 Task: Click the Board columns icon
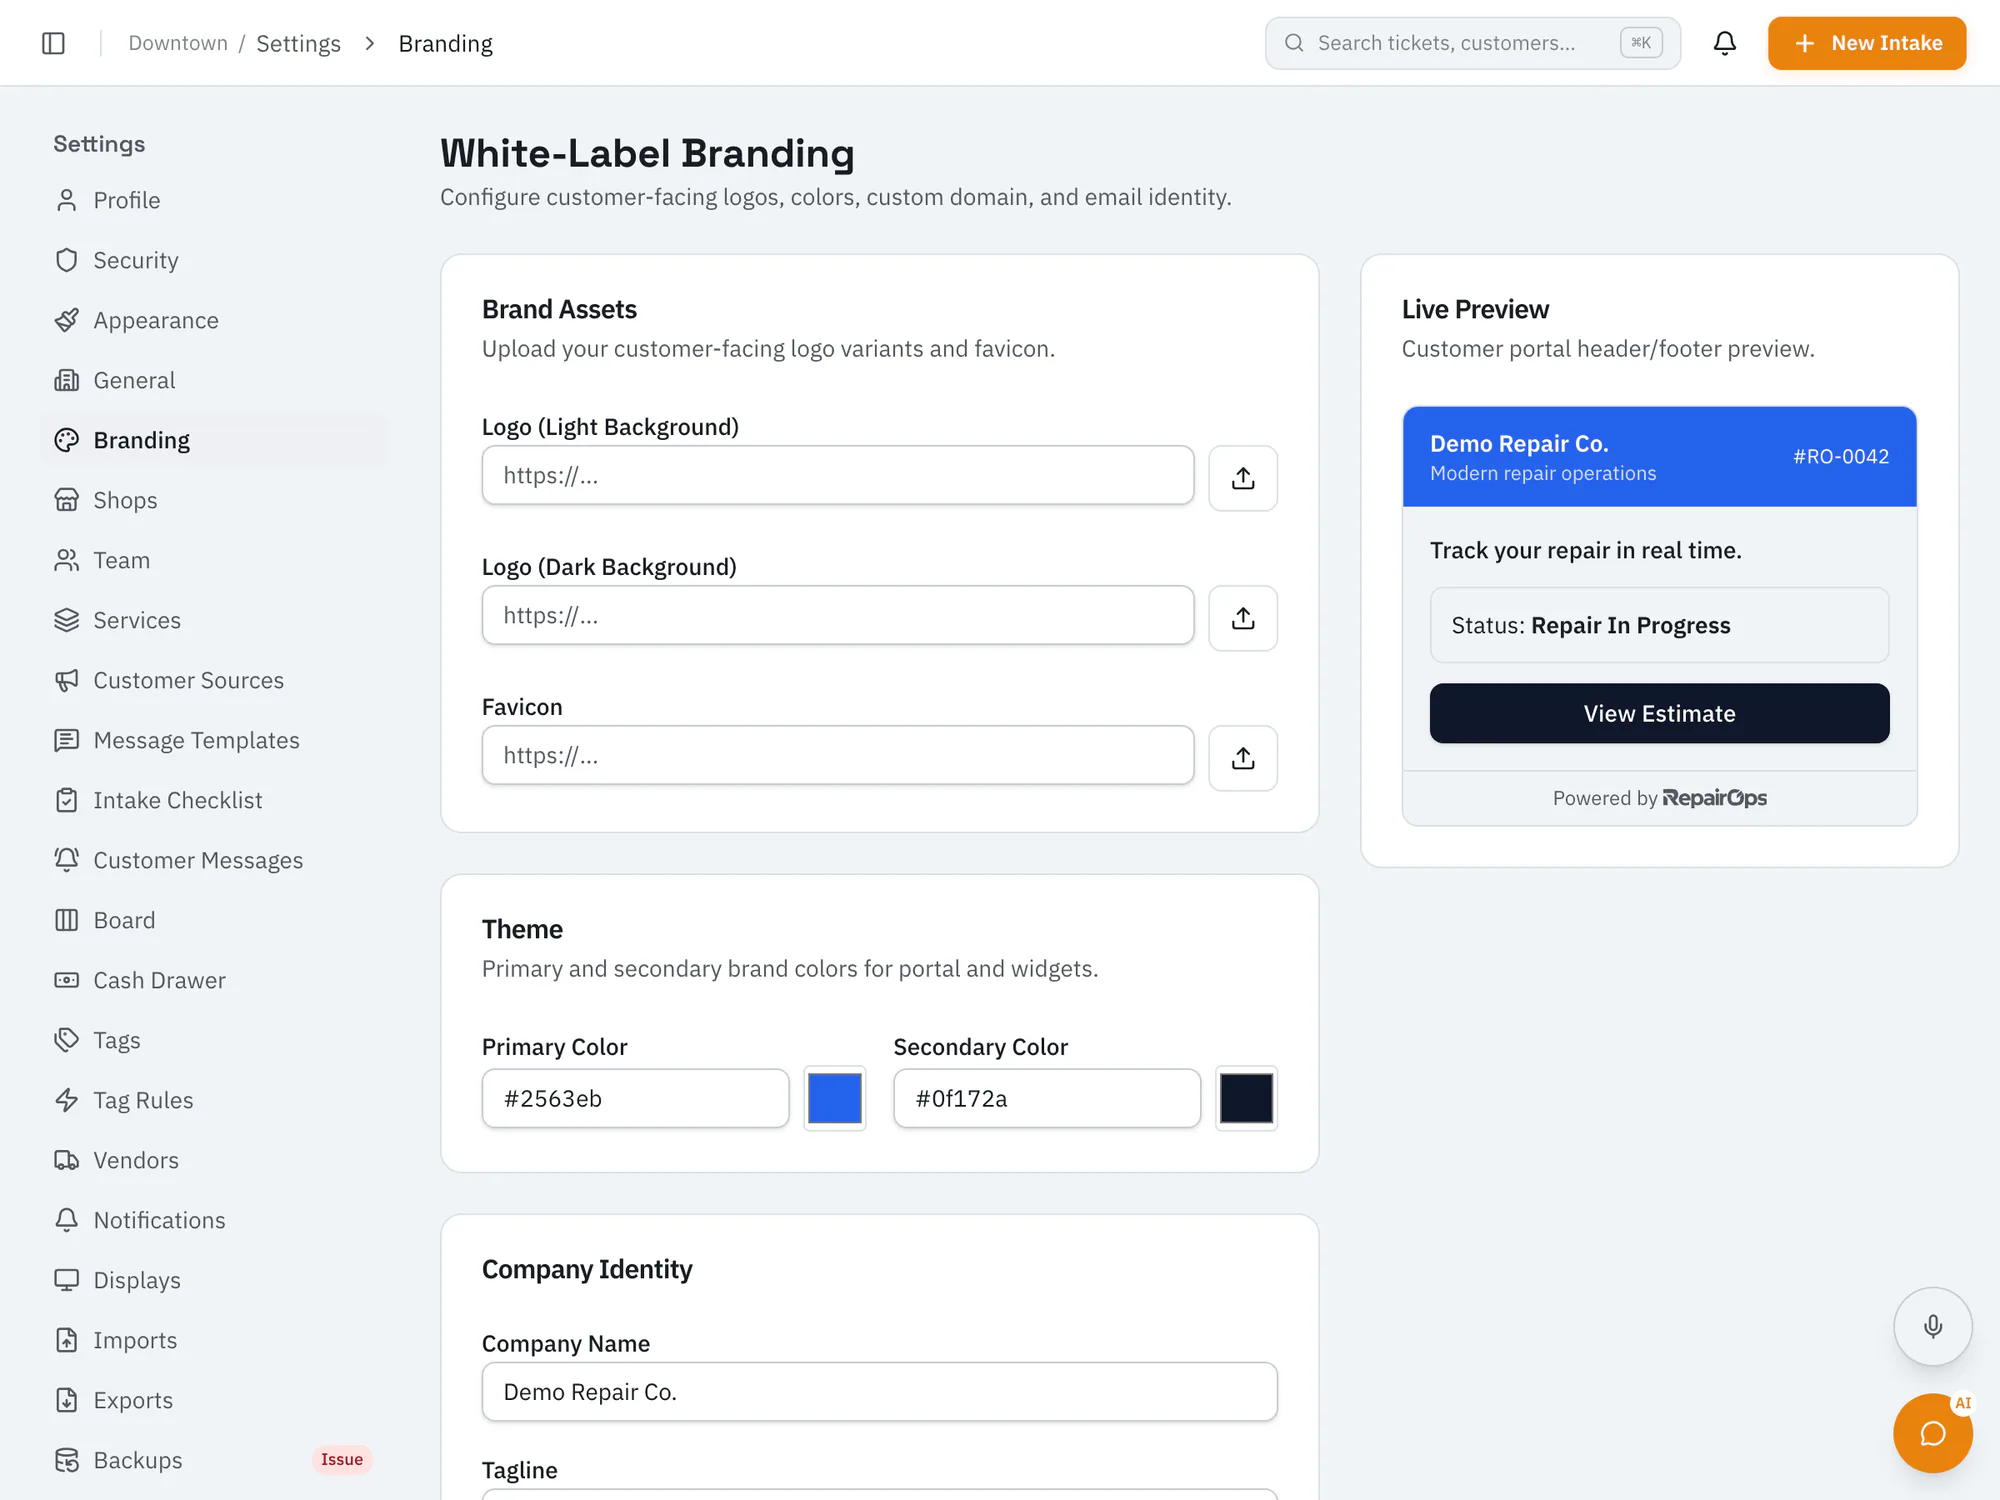pyautogui.click(x=67, y=920)
